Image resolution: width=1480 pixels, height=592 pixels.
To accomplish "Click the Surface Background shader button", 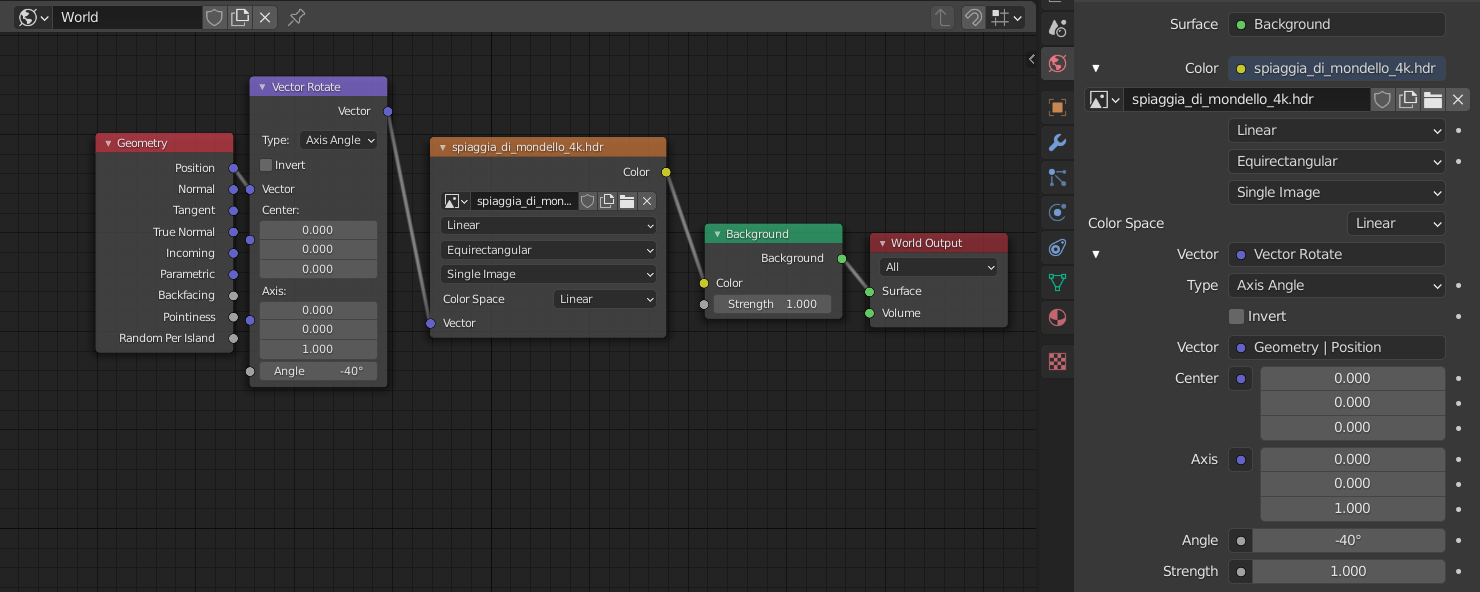I will [x=1336, y=24].
